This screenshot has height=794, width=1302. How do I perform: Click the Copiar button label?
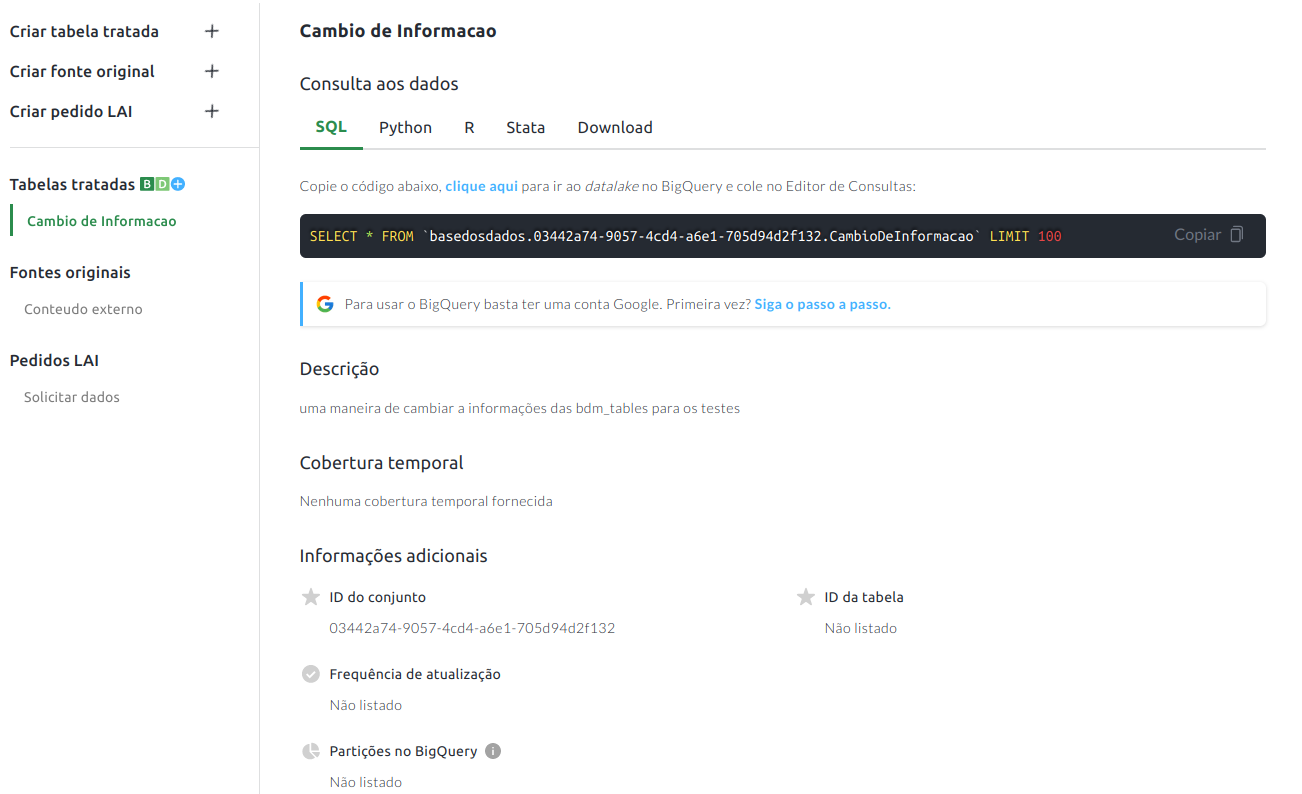1198,235
